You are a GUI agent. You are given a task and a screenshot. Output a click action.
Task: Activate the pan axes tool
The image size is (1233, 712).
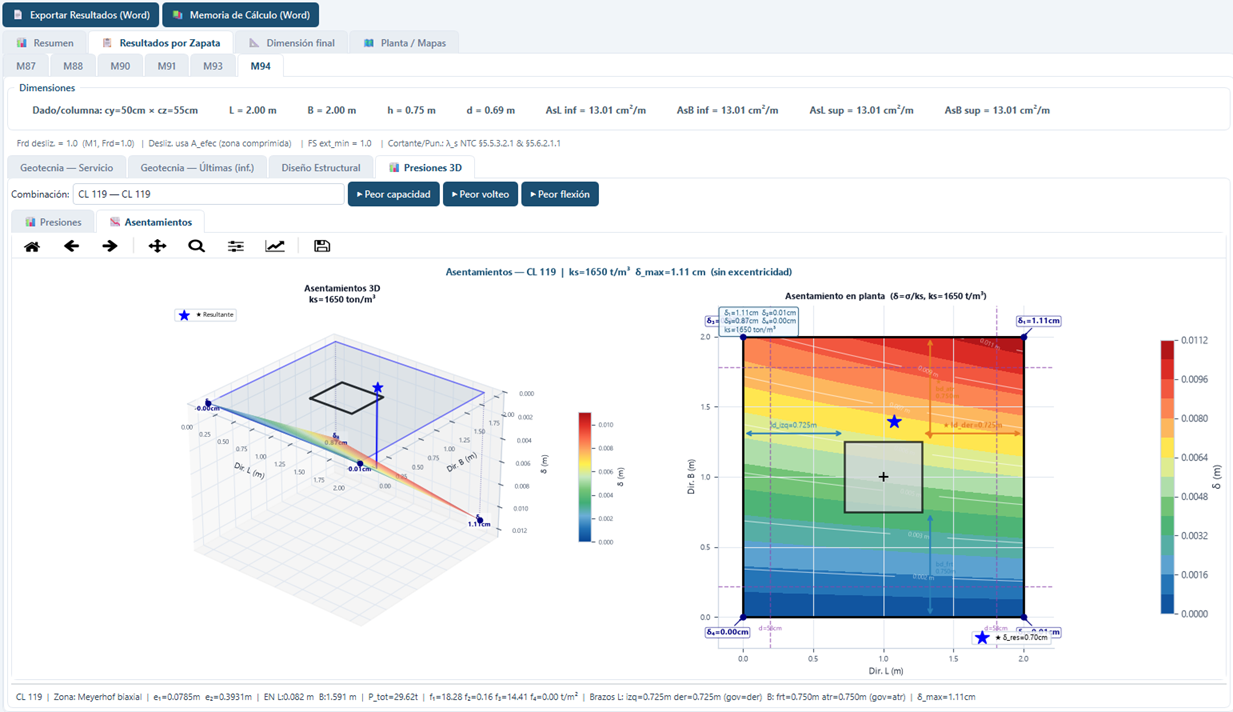click(157, 246)
